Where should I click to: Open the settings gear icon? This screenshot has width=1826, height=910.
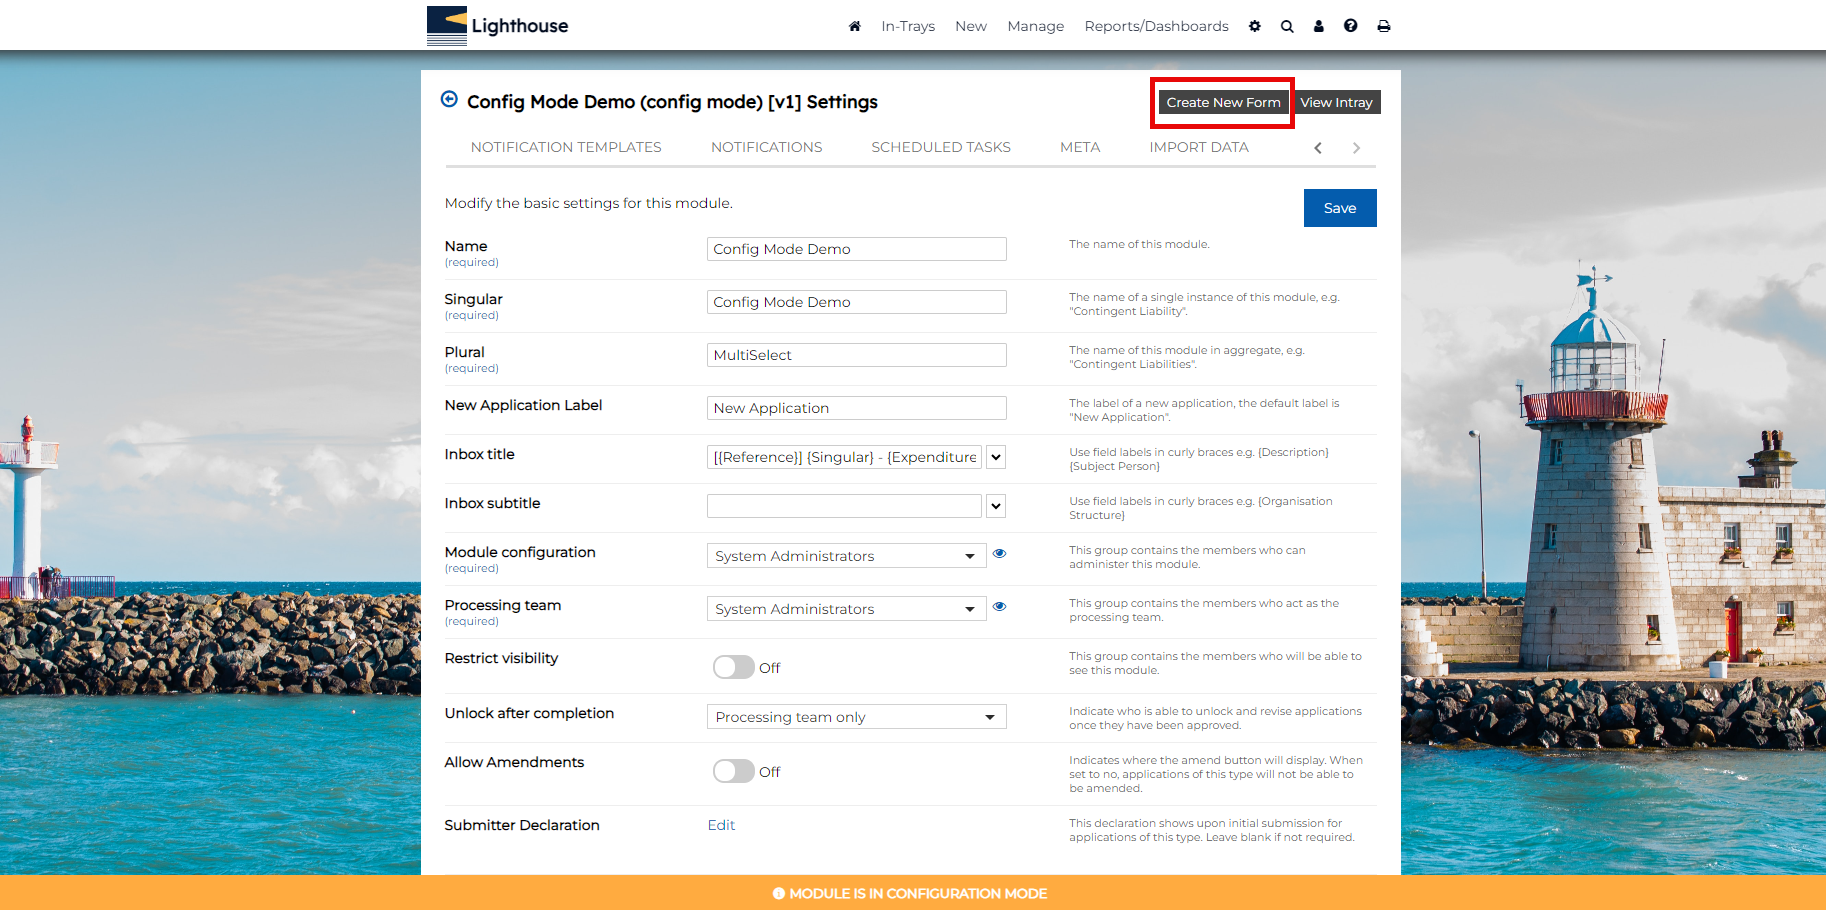[x=1255, y=26]
